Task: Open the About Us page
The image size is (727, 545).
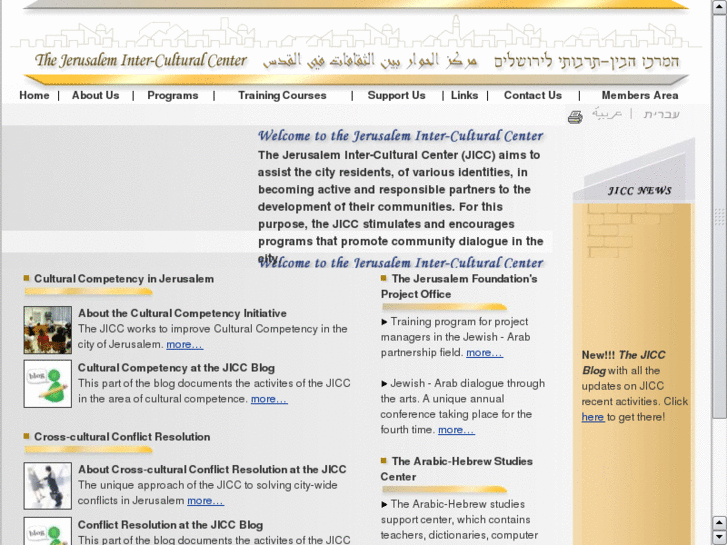Action: click(x=96, y=95)
